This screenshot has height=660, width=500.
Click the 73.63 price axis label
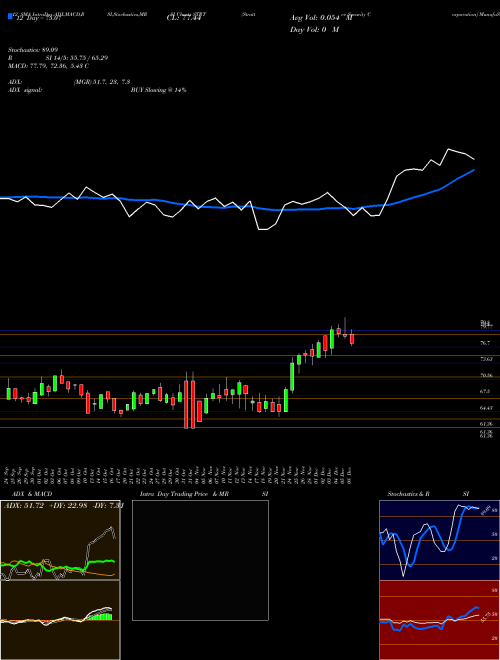tap(486, 359)
